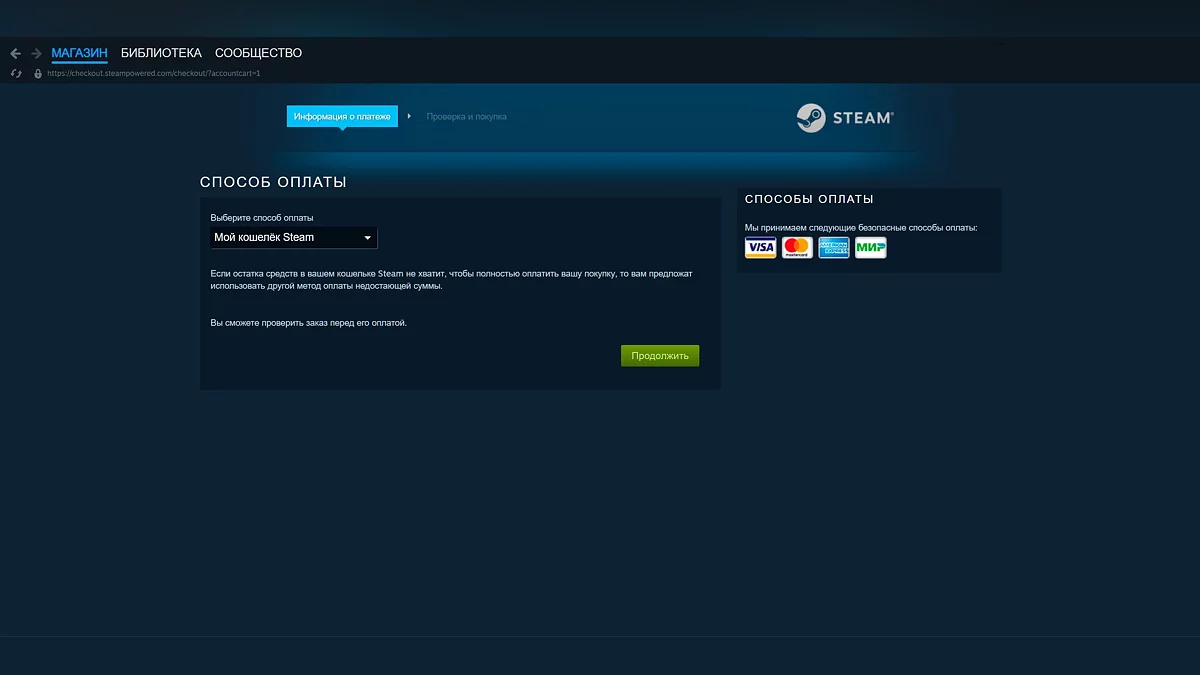
Task: Open the БИБЛИОТЕКА tab
Action: tap(161, 53)
